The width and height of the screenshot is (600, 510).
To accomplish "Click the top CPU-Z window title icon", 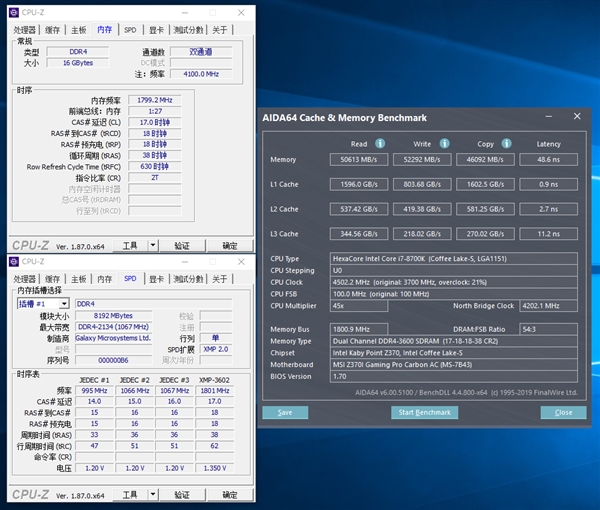I will (x=13, y=10).
